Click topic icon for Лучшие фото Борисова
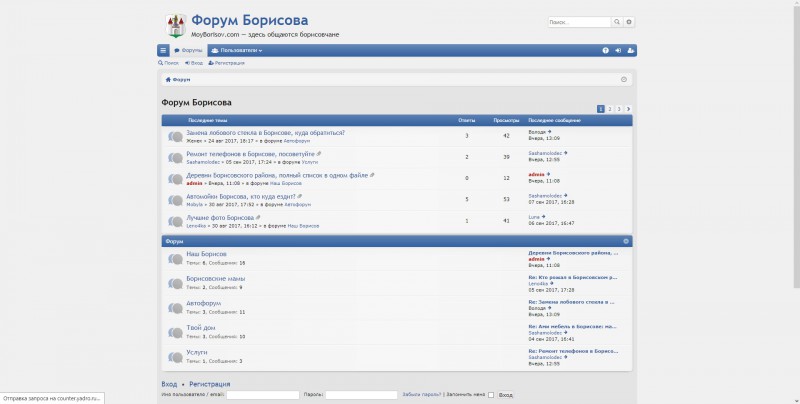Viewport: 800px width, 404px height. pyautogui.click(x=175, y=221)
